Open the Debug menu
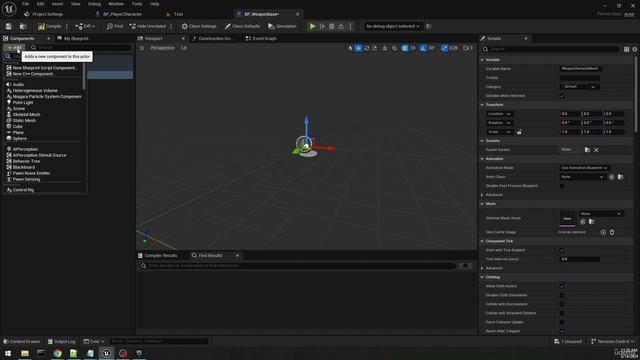Screen dimensions: 640x360 (94, 4)
